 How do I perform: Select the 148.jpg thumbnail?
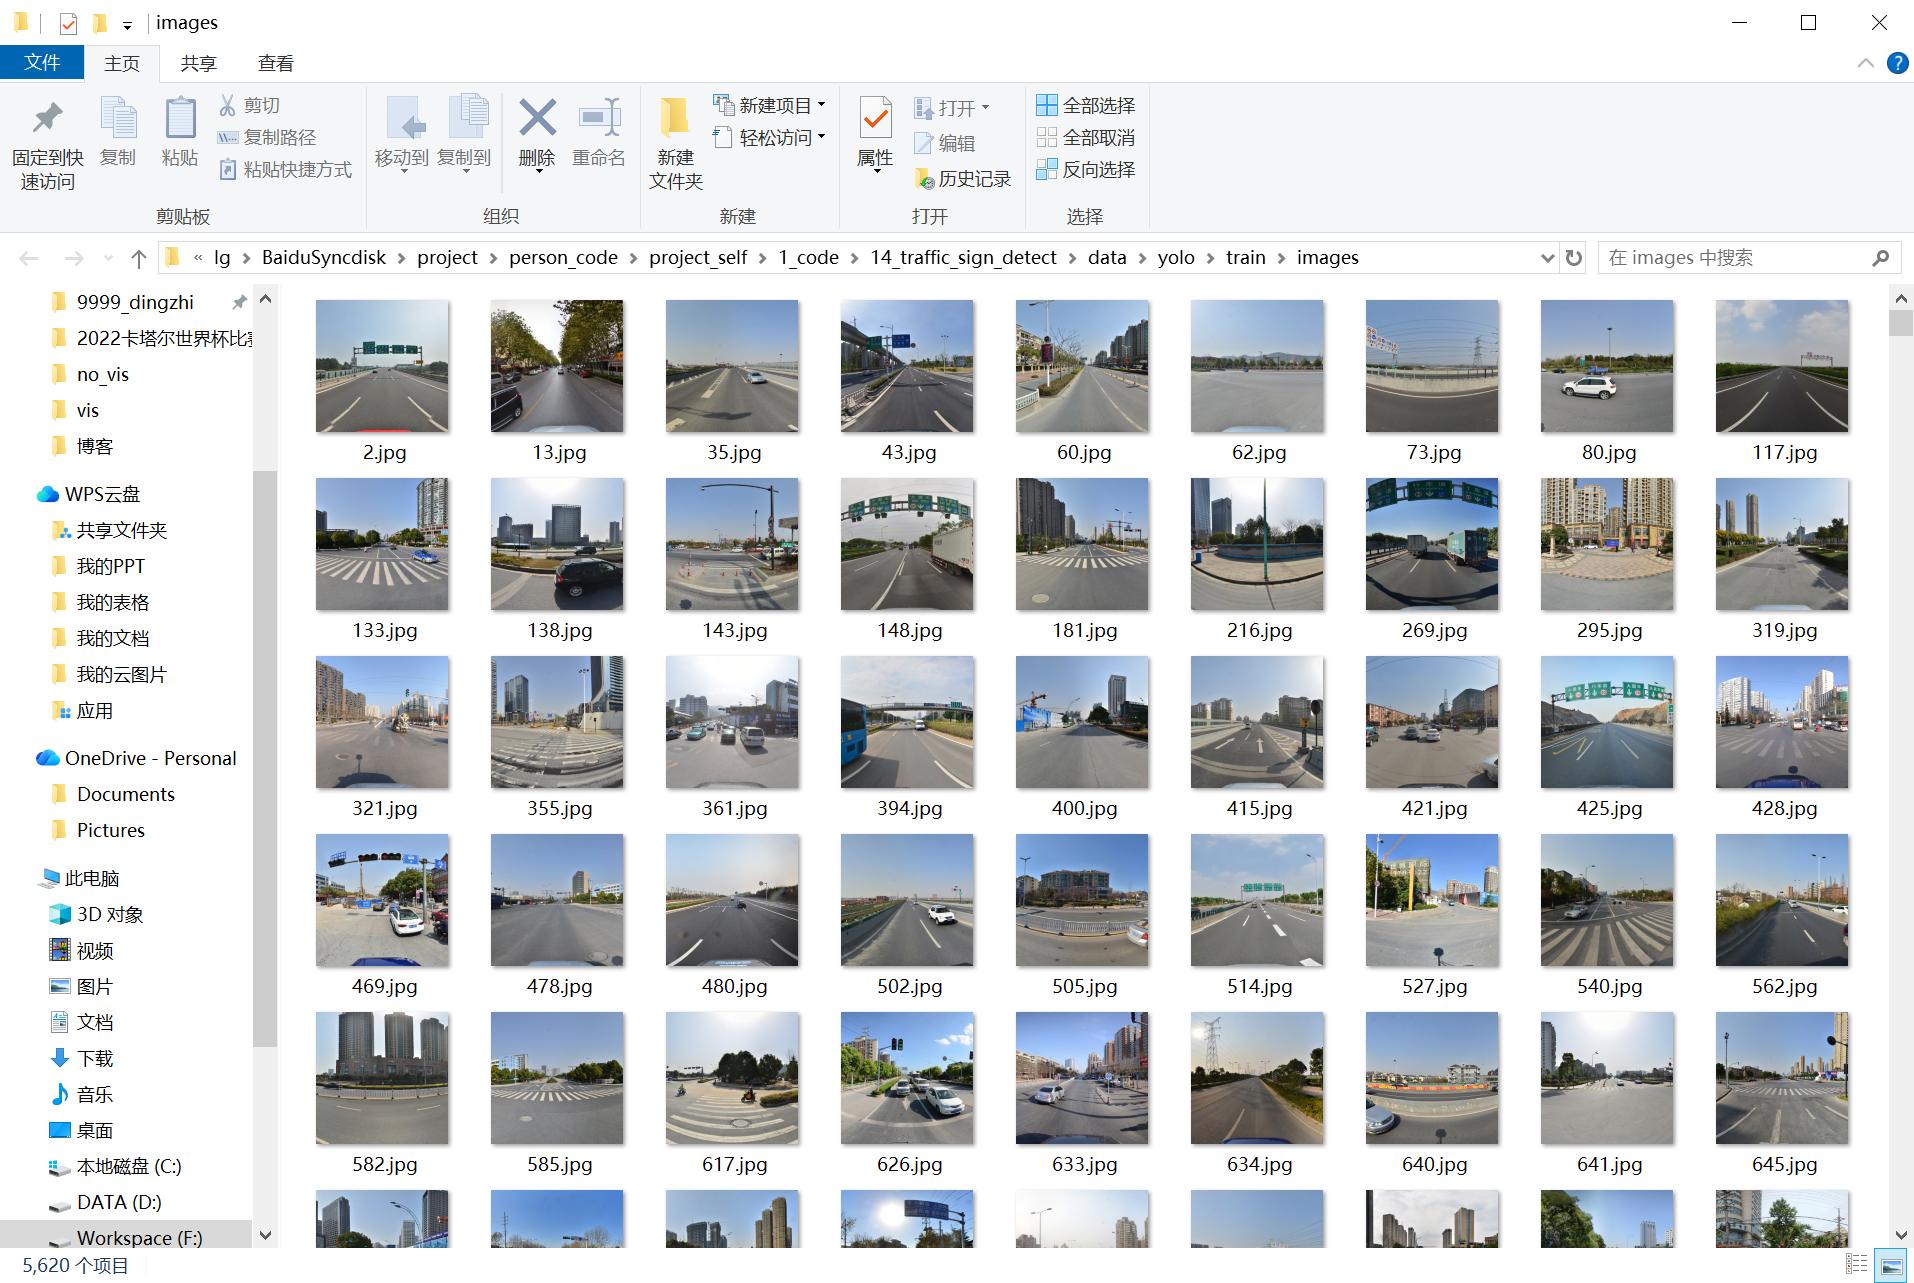907,544
